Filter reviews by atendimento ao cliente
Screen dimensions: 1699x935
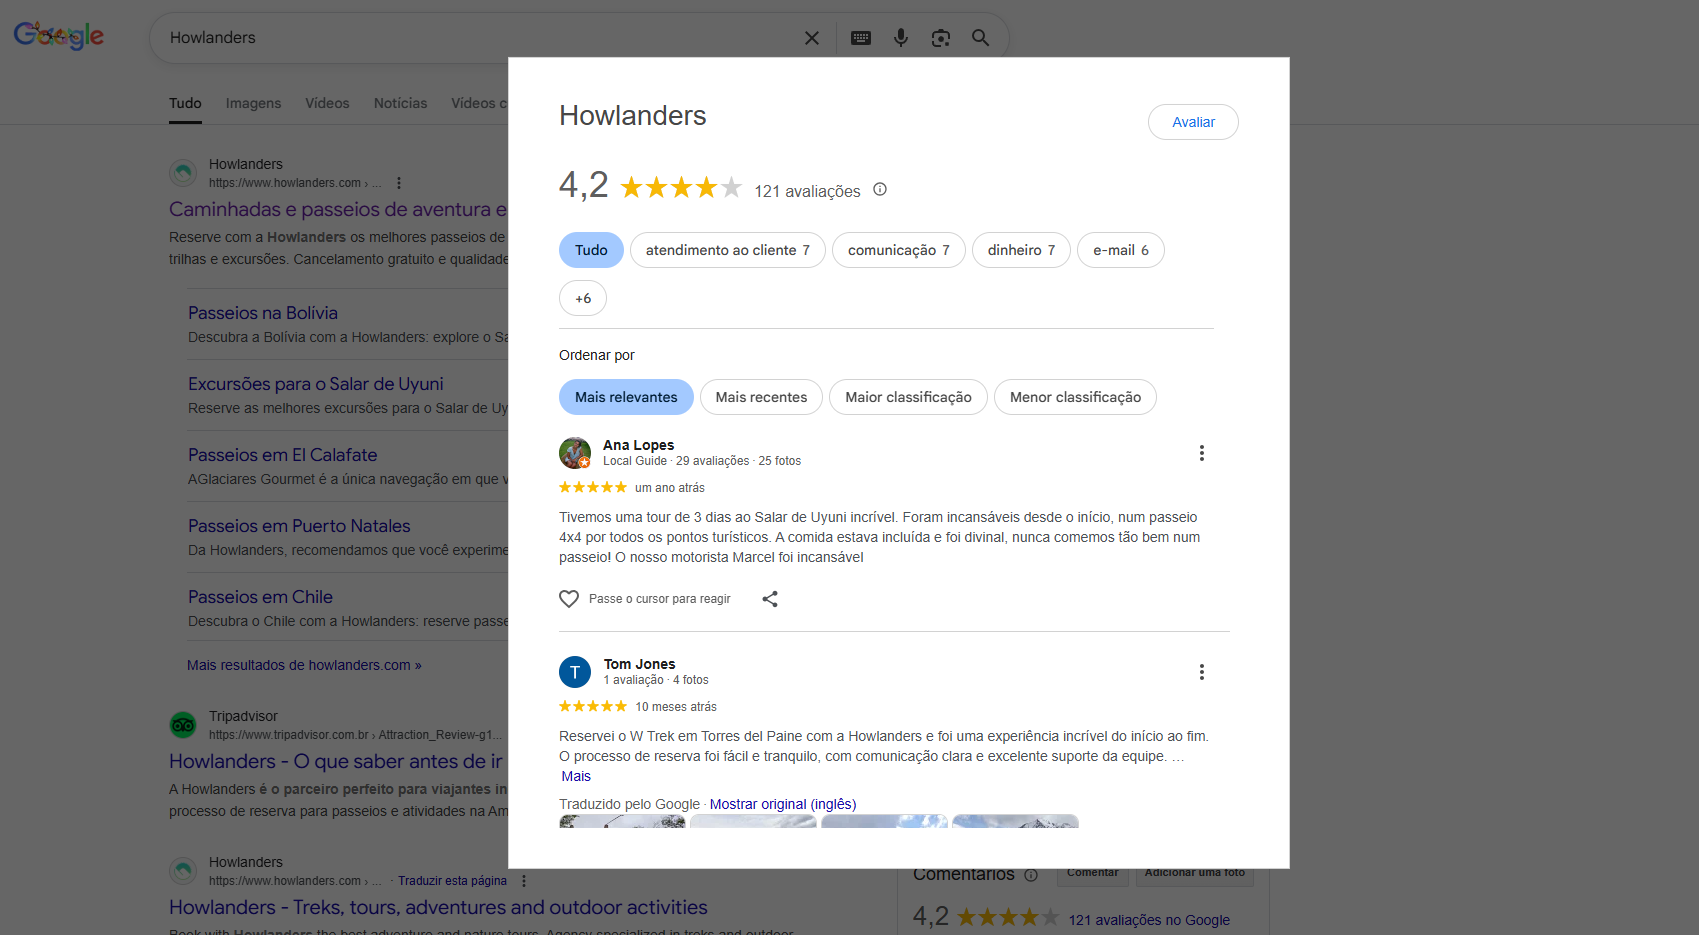coord(727,250)
